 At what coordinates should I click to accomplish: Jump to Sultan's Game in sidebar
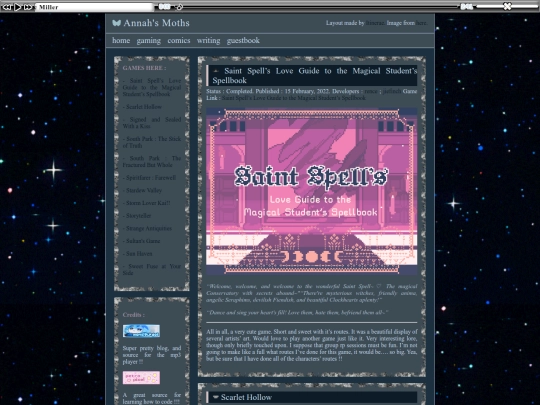[142, 241]
